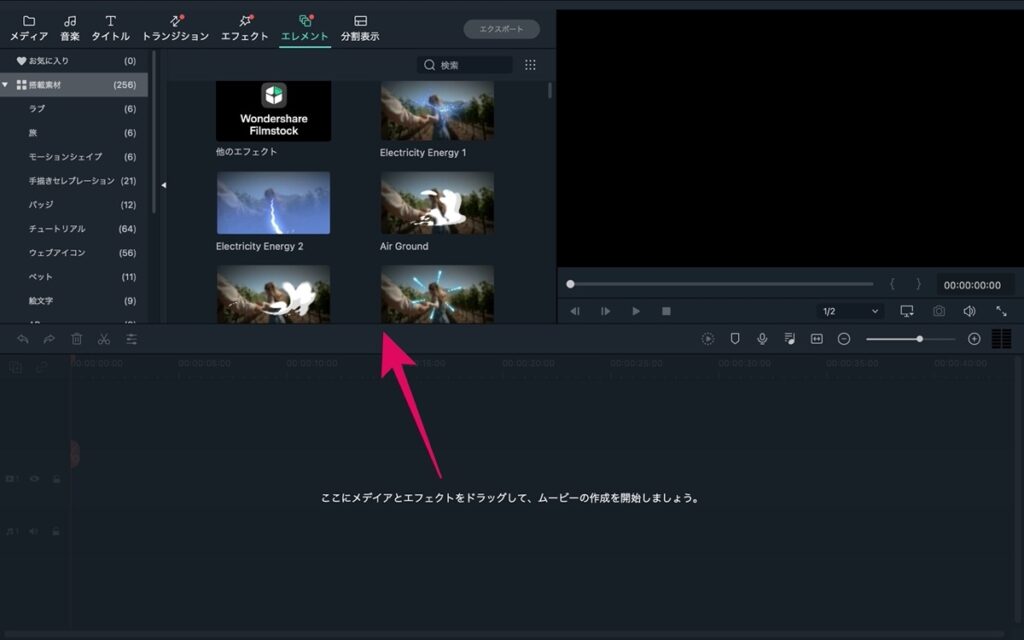Open the 1/2 preview quality dropdown
The height and width of the screenshot is (640, 1024).
[x=850, y=312]
